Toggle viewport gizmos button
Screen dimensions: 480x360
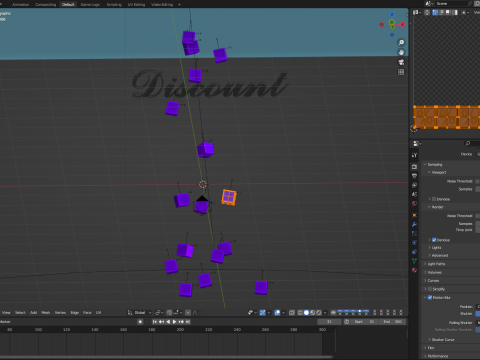(263, 313)
